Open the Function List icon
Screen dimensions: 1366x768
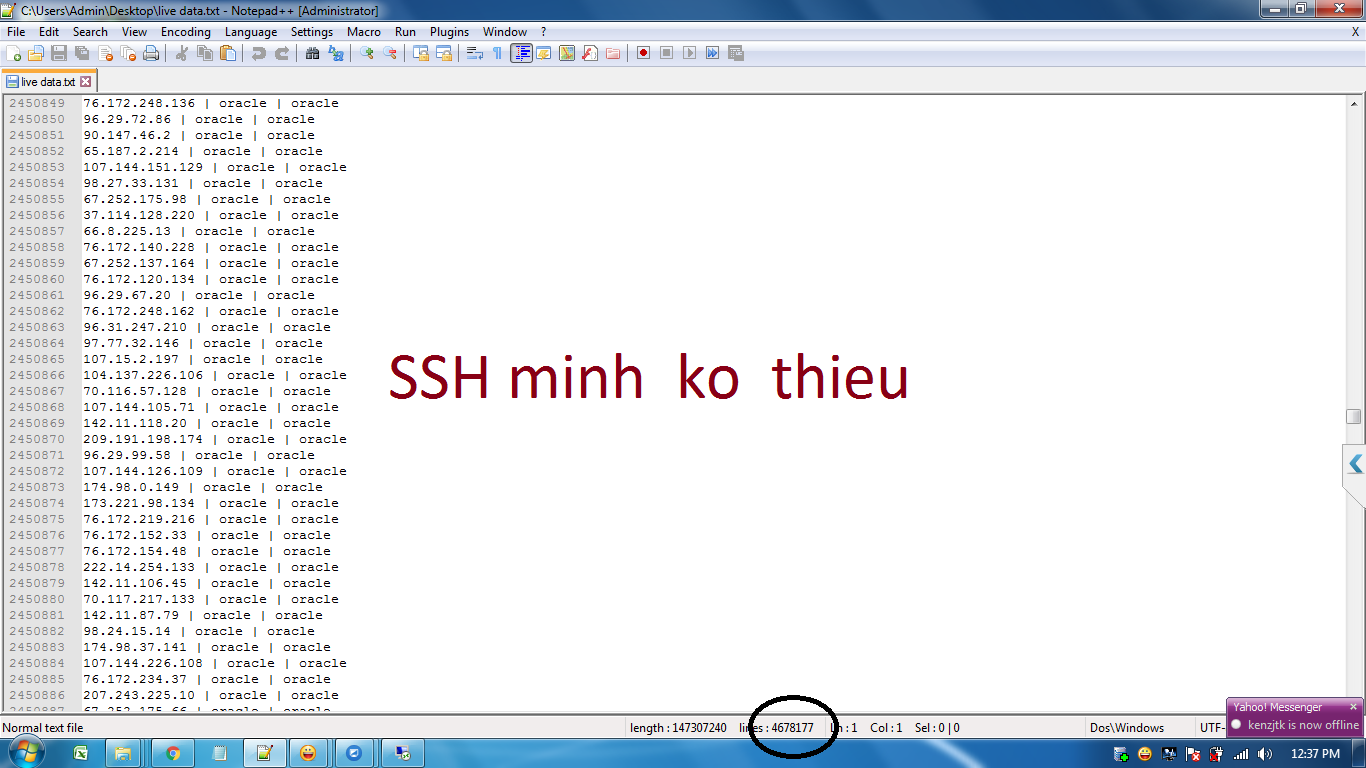click(590, 53)
